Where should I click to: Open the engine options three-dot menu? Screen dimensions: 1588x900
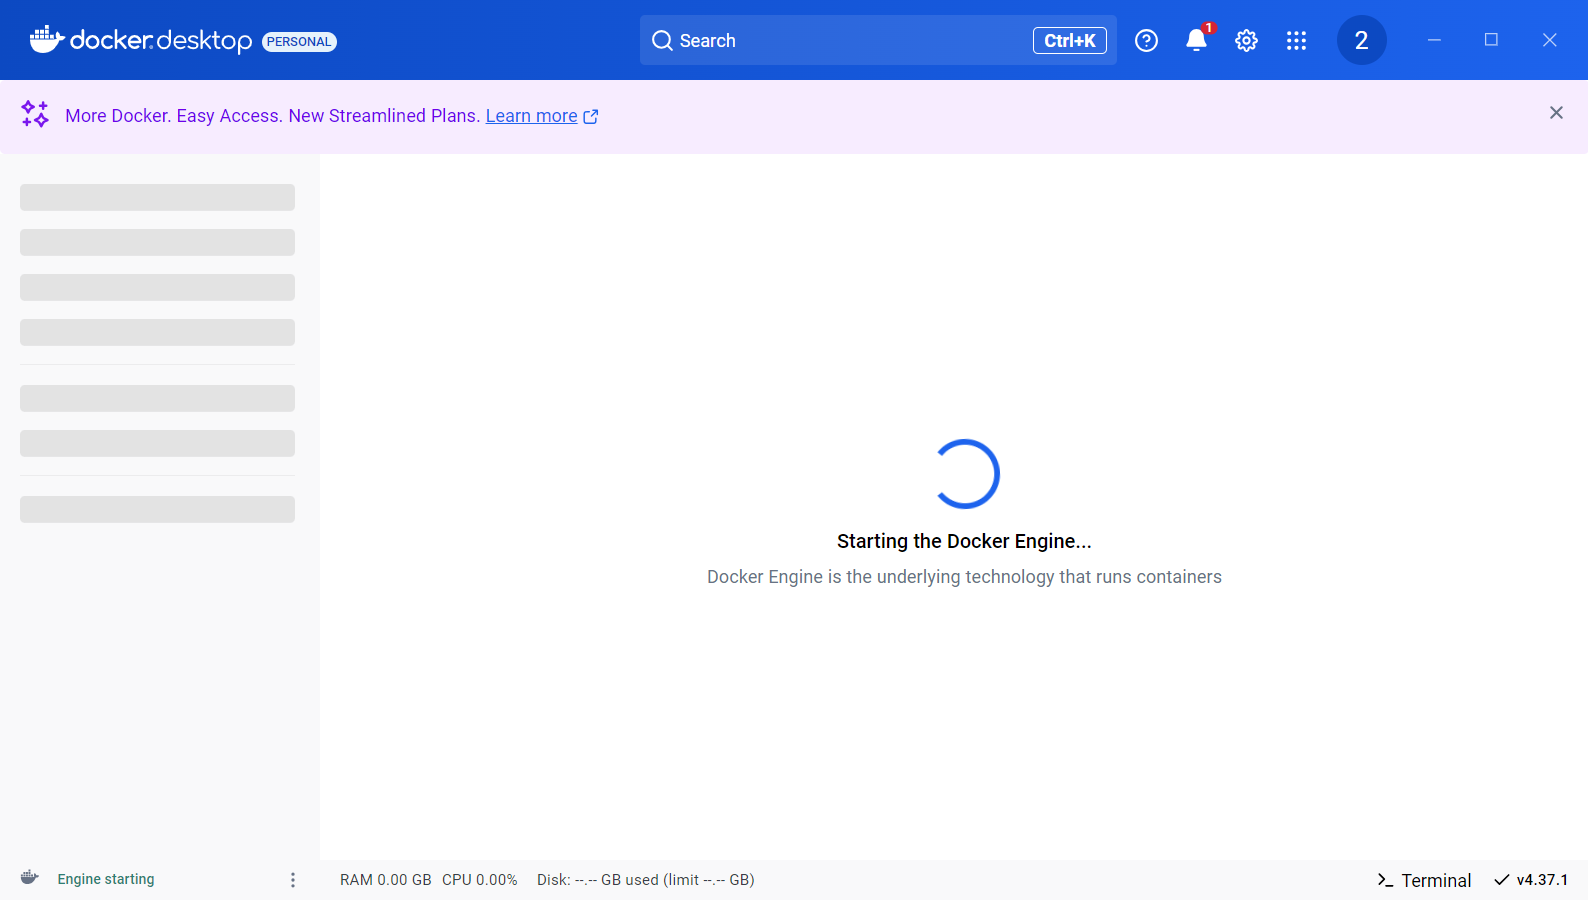click(x=293, y=880)
